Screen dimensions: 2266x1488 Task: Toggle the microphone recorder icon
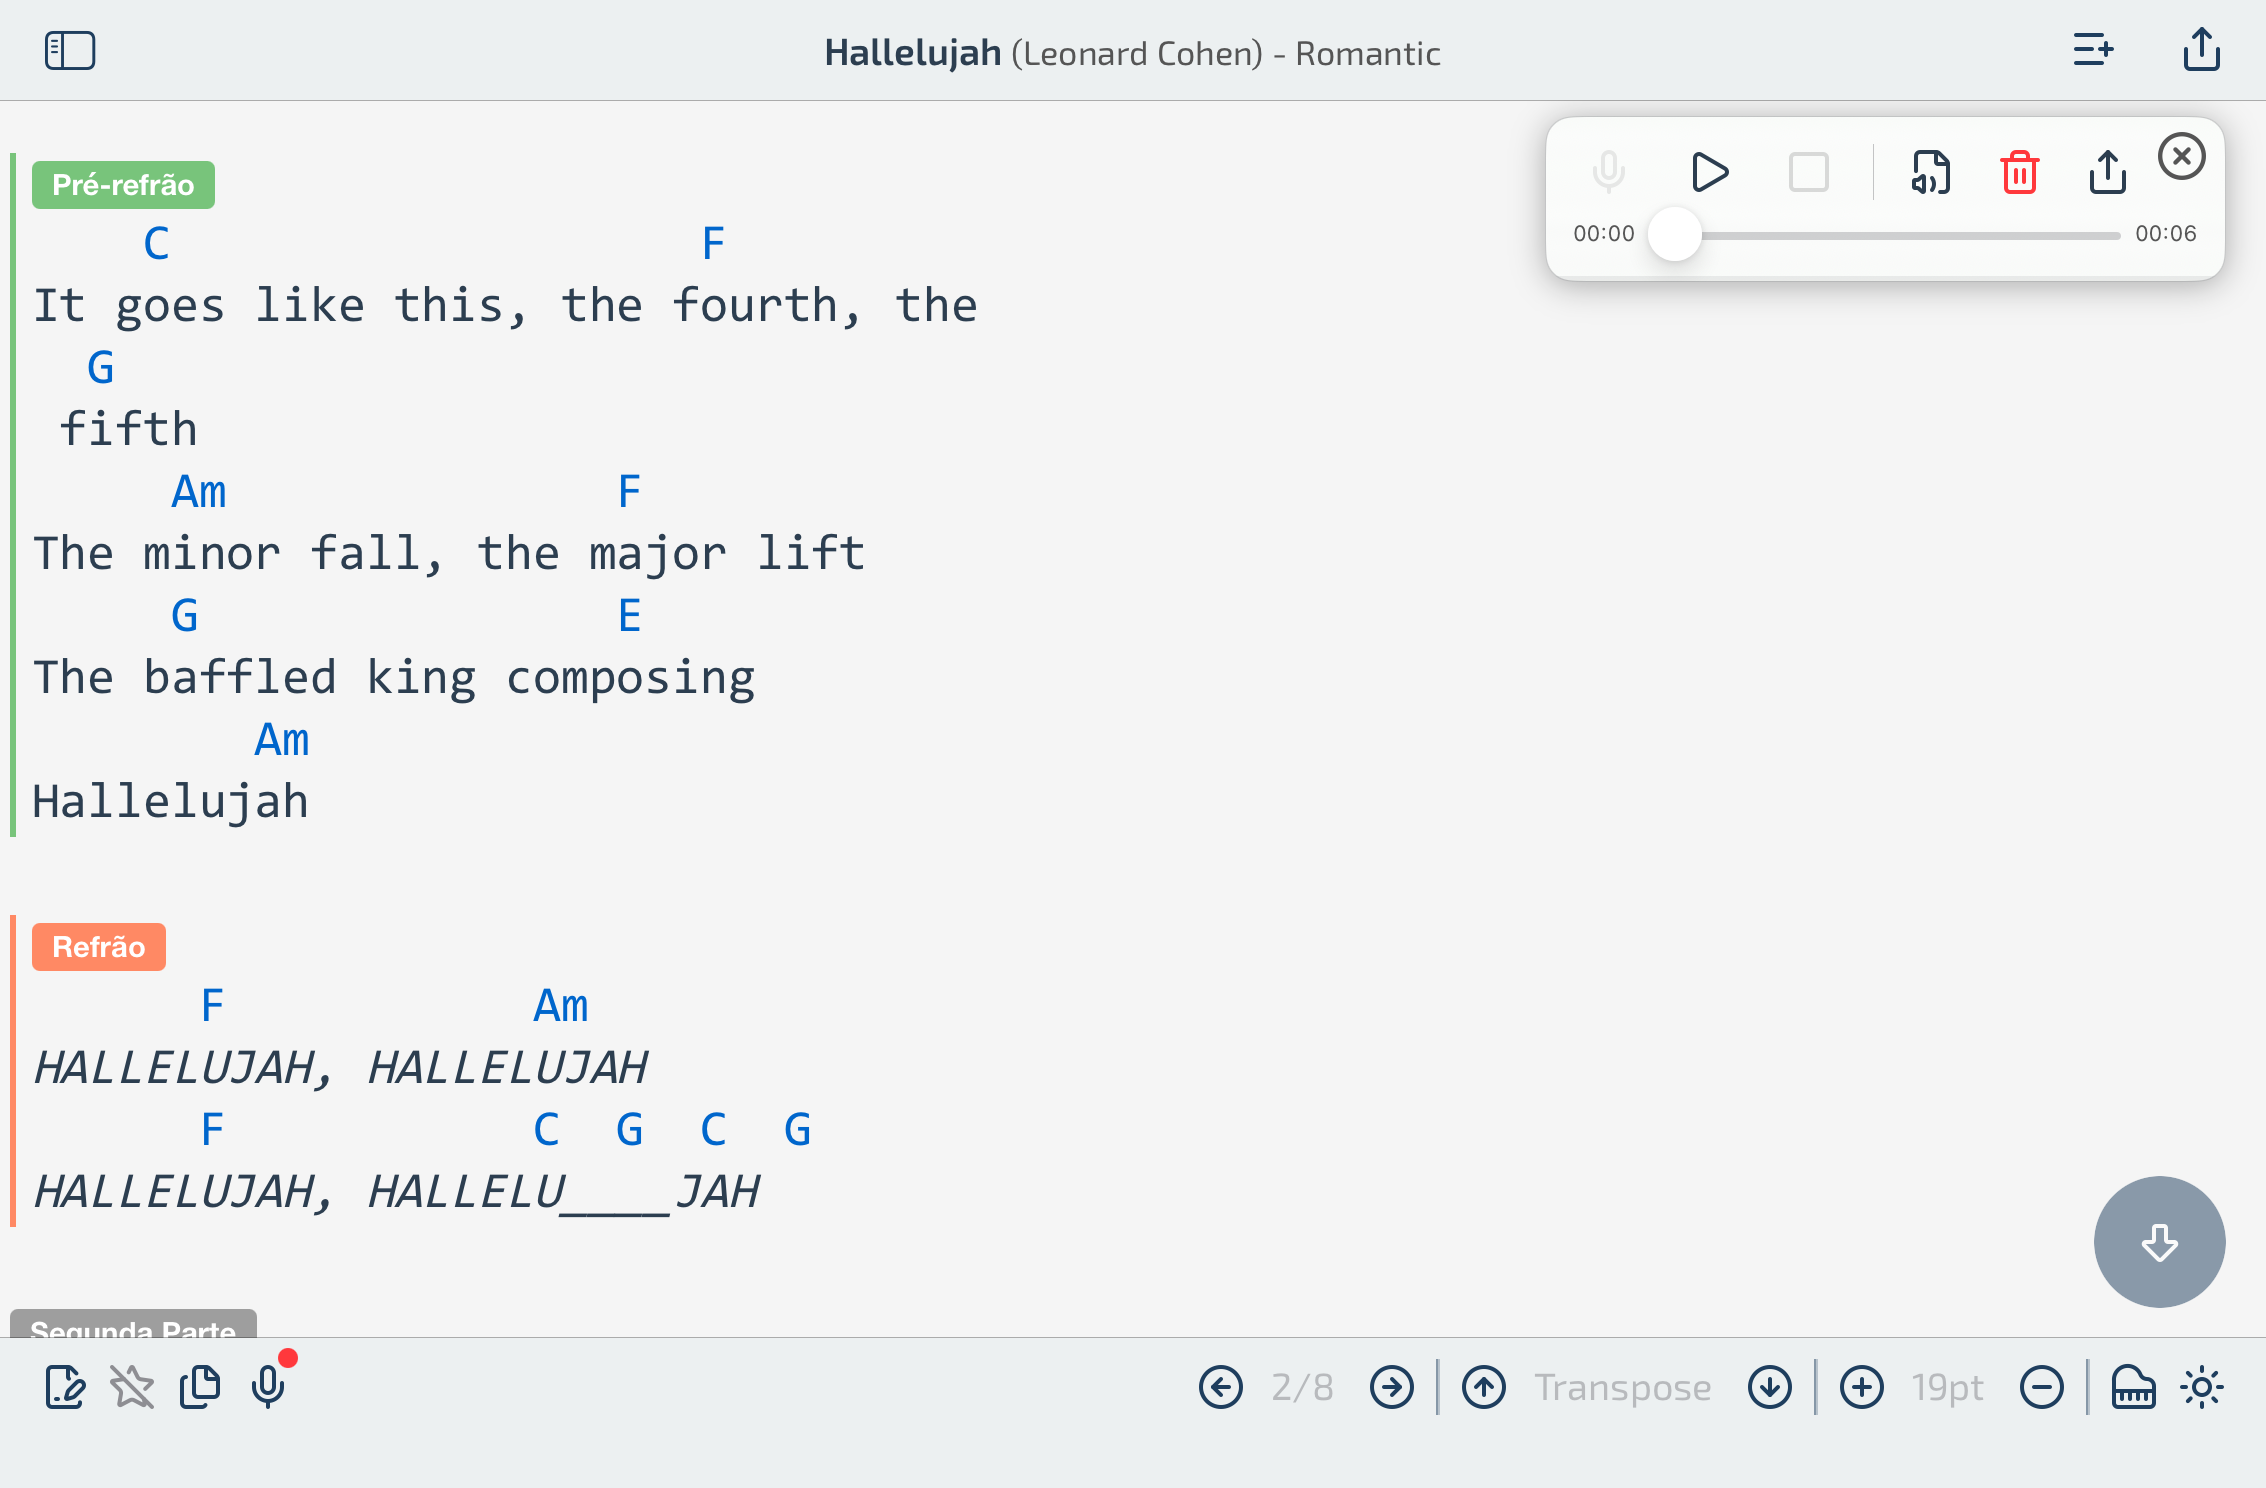click(268, 1387)
